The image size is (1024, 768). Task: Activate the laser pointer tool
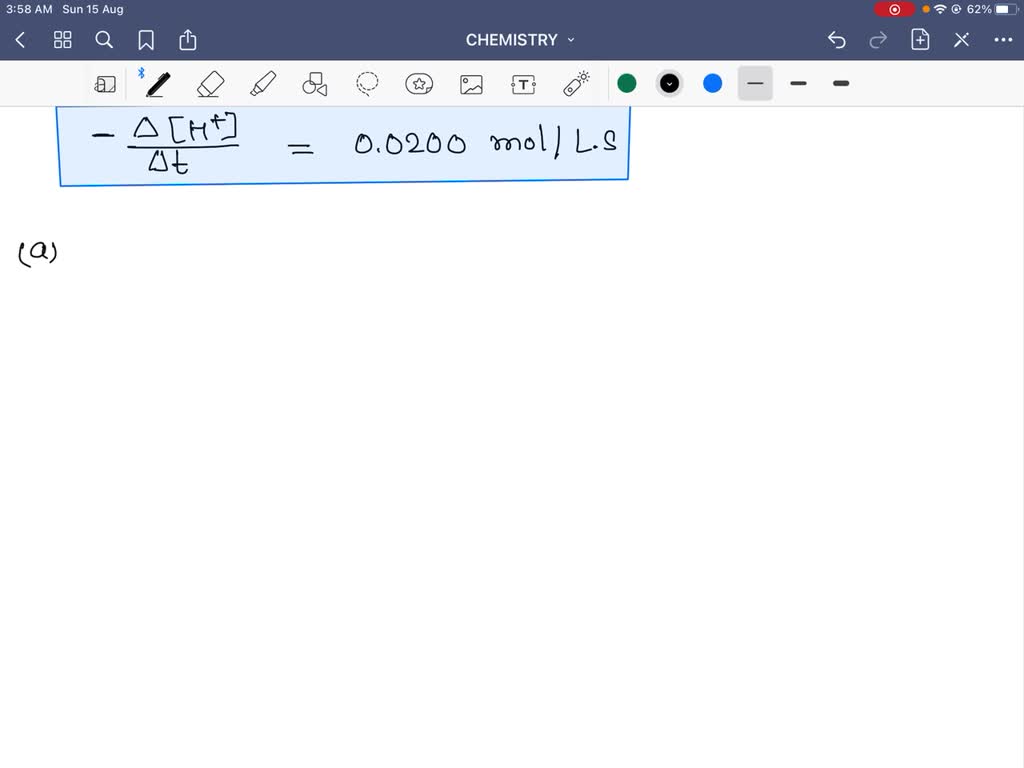576,84
